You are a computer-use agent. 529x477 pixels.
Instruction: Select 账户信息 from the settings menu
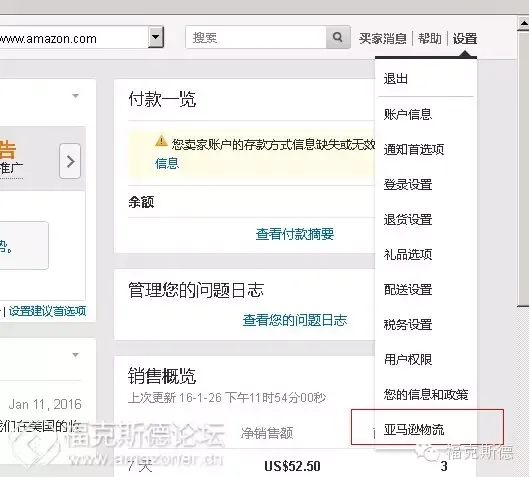pos(408,114)
